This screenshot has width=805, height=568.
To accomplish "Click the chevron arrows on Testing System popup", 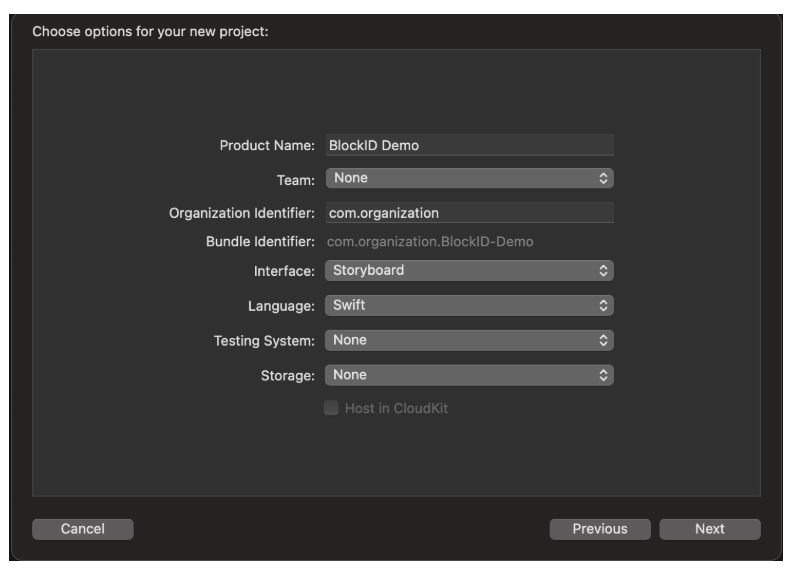I will point(602,340).
